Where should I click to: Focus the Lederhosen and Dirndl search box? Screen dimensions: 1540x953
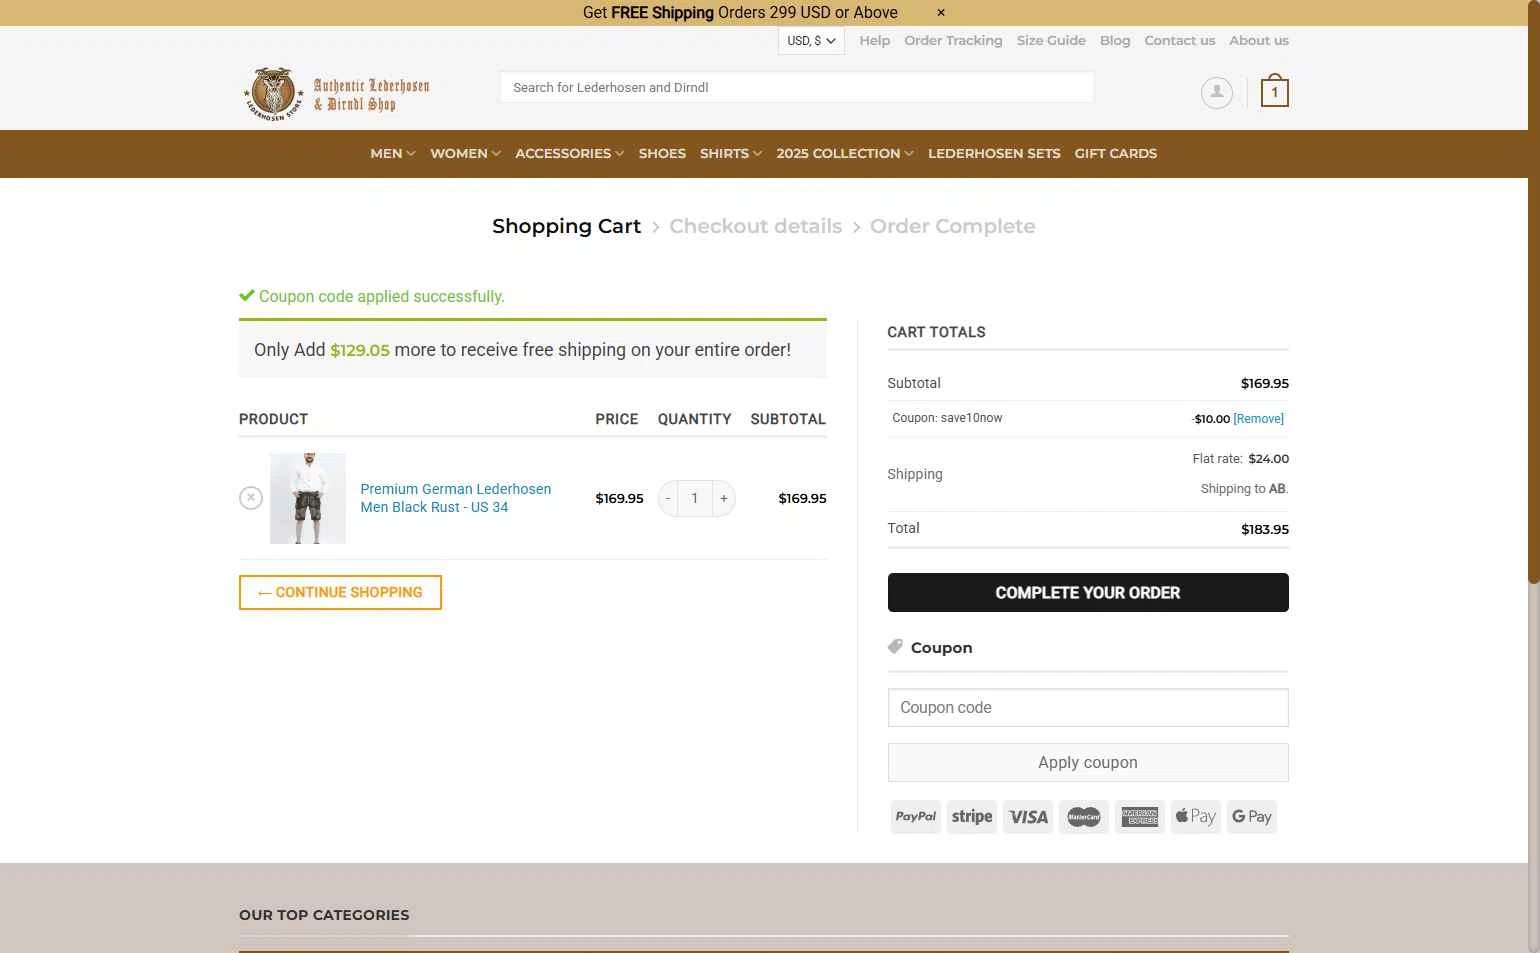click(x=797, y=87)
